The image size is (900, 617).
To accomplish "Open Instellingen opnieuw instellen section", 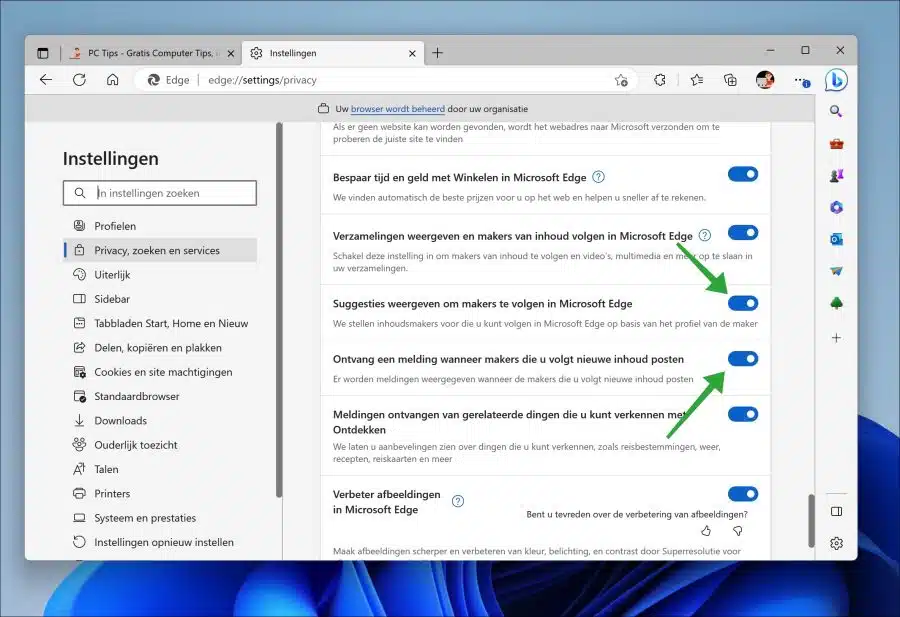I will (x=160, y=542).
